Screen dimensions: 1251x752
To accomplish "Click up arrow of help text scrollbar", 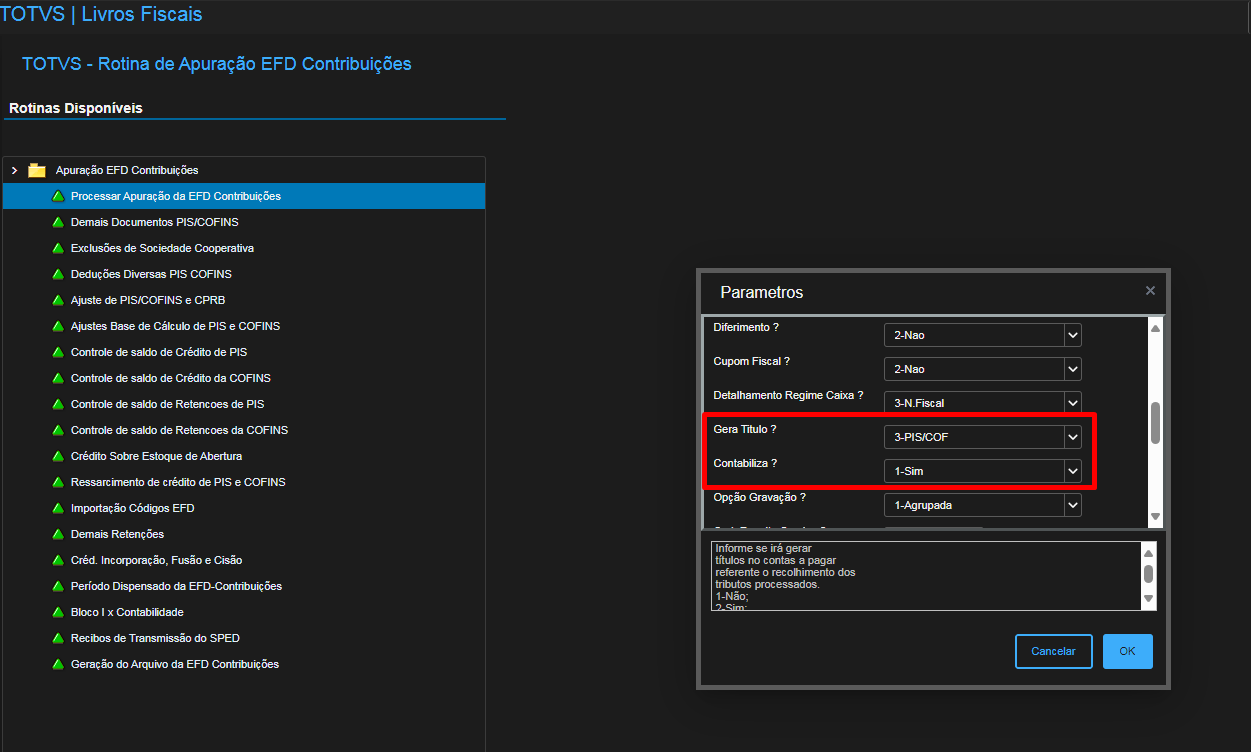I will (x=1148, y=553).
